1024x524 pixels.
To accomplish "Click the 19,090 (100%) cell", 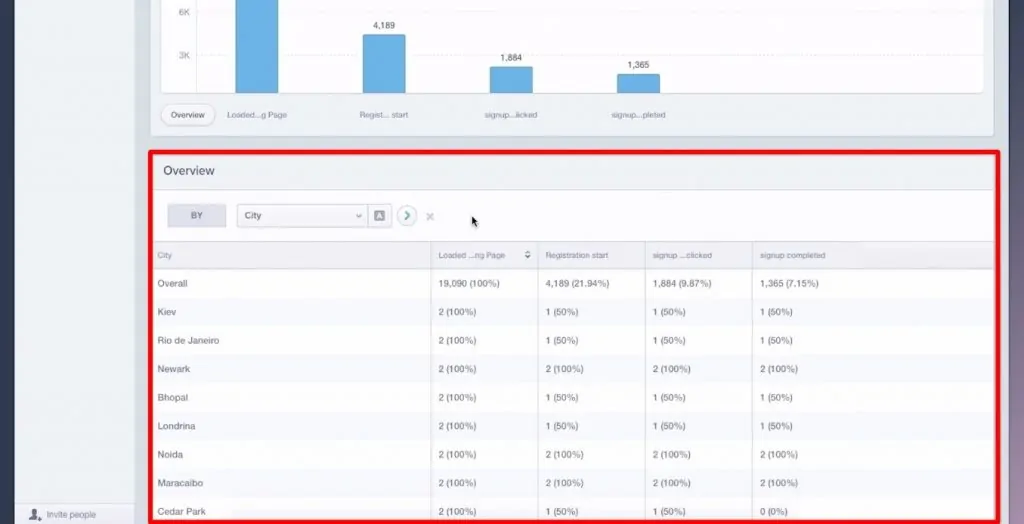I will tap(469, 284).
